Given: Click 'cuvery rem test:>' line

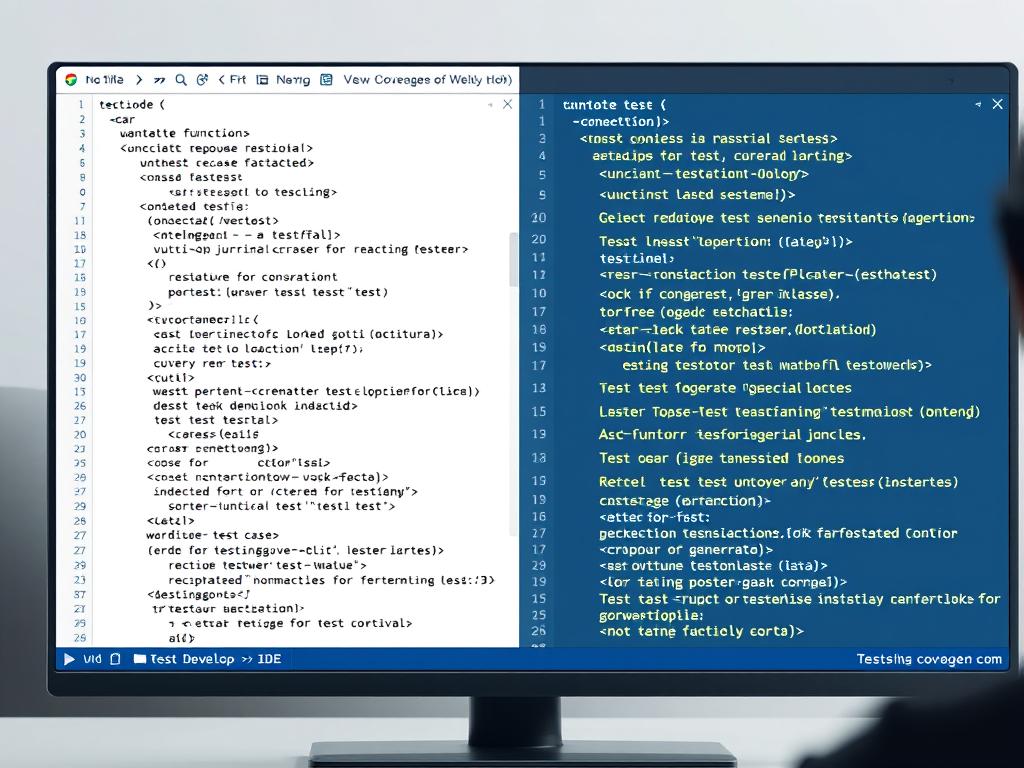Looking at the screenshot, I should point(212,363).
